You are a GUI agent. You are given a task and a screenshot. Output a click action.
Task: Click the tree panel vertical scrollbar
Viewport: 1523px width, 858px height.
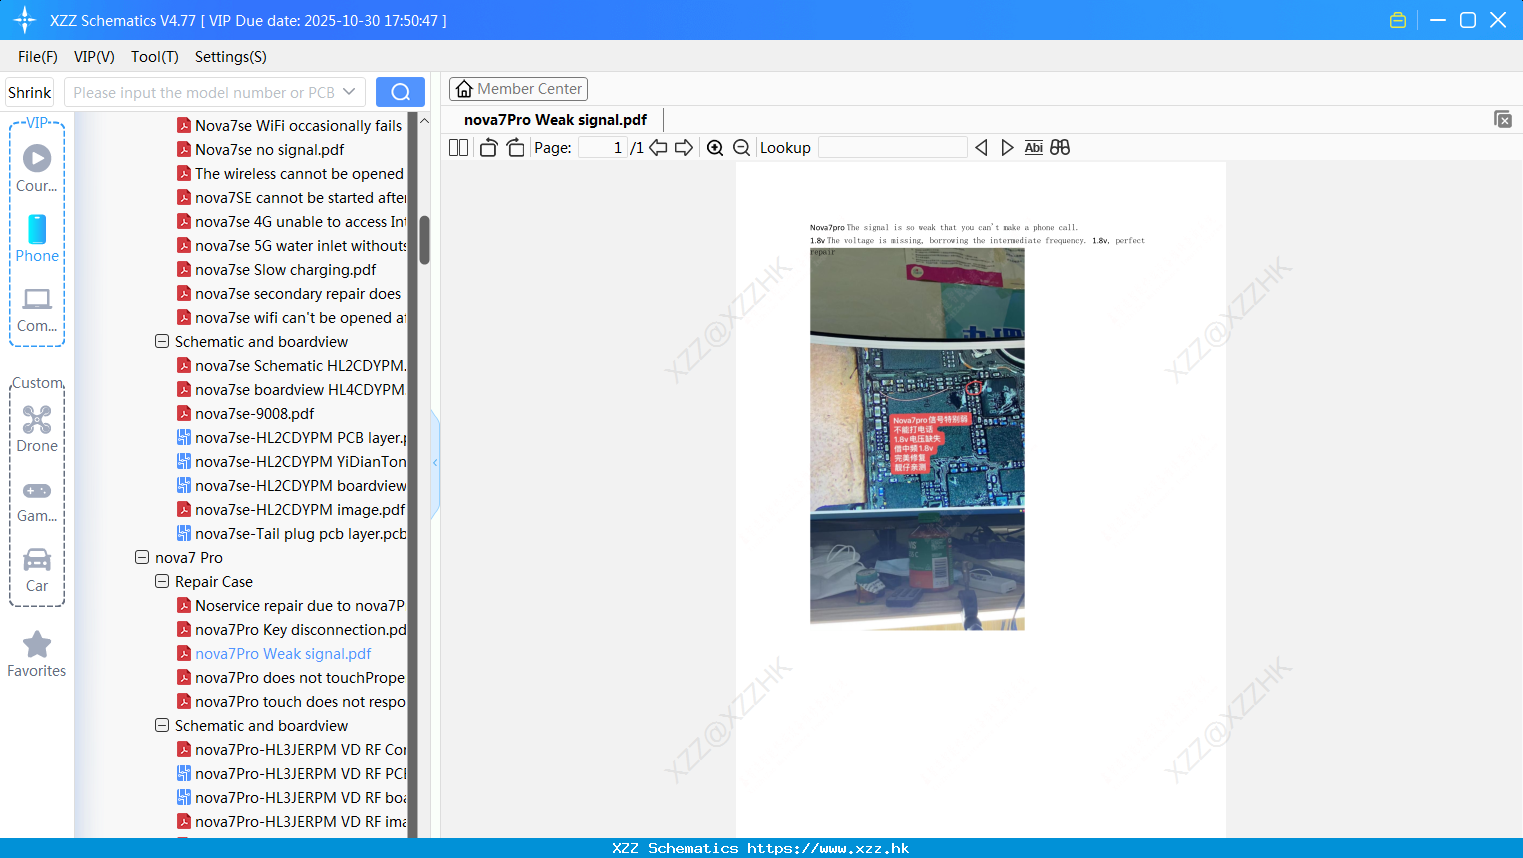[x=424, y=240]
